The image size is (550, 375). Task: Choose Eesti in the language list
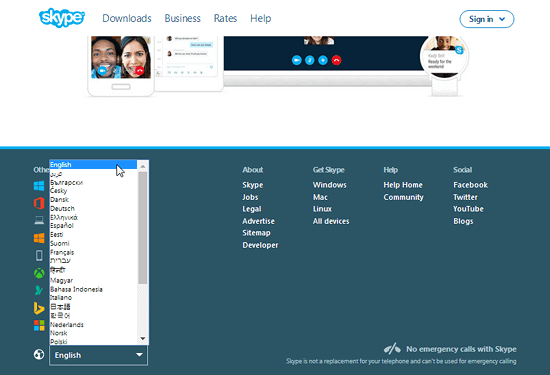[x=93, y=234]
